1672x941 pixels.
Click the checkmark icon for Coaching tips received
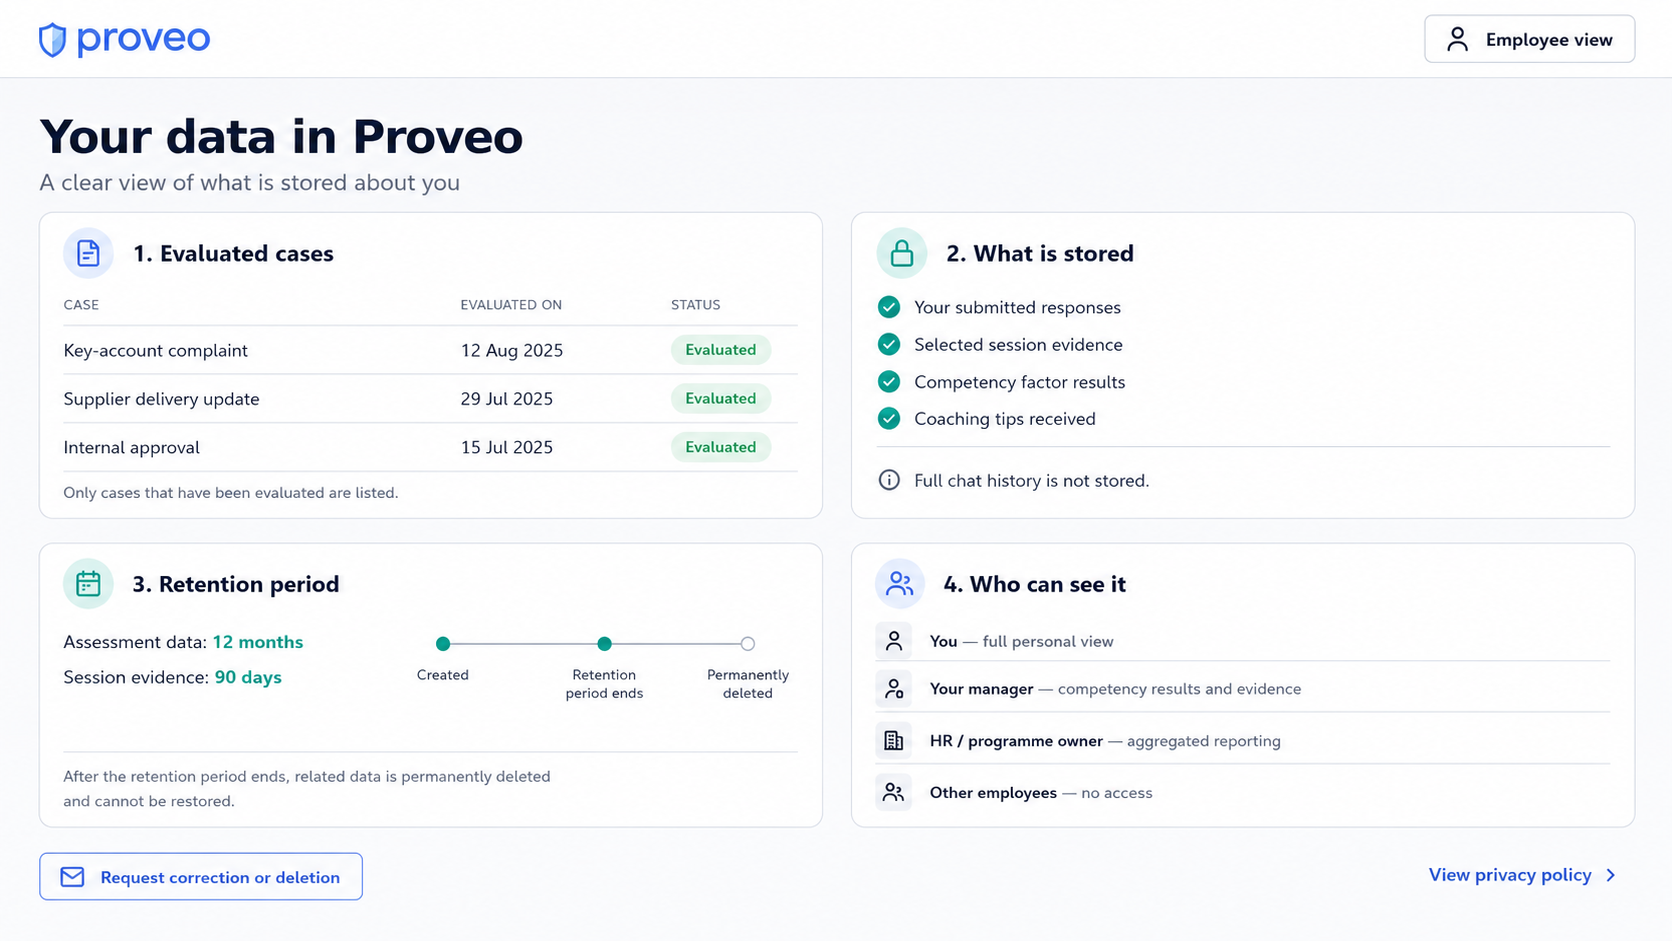point(889,419)
